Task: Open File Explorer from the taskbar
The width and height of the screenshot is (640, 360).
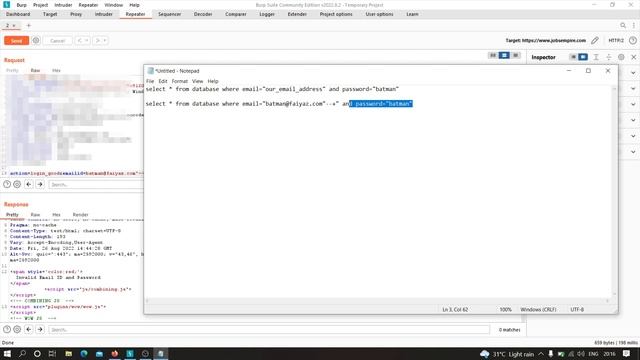Action: tap(69, 354)
